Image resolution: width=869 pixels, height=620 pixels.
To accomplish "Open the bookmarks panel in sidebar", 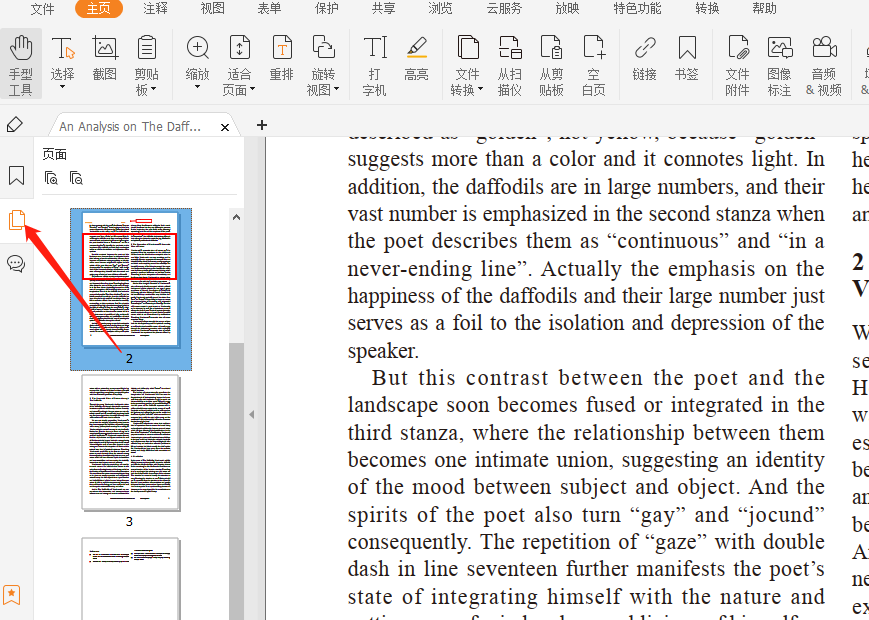I will pyautogui.click(x=17, y=176).
